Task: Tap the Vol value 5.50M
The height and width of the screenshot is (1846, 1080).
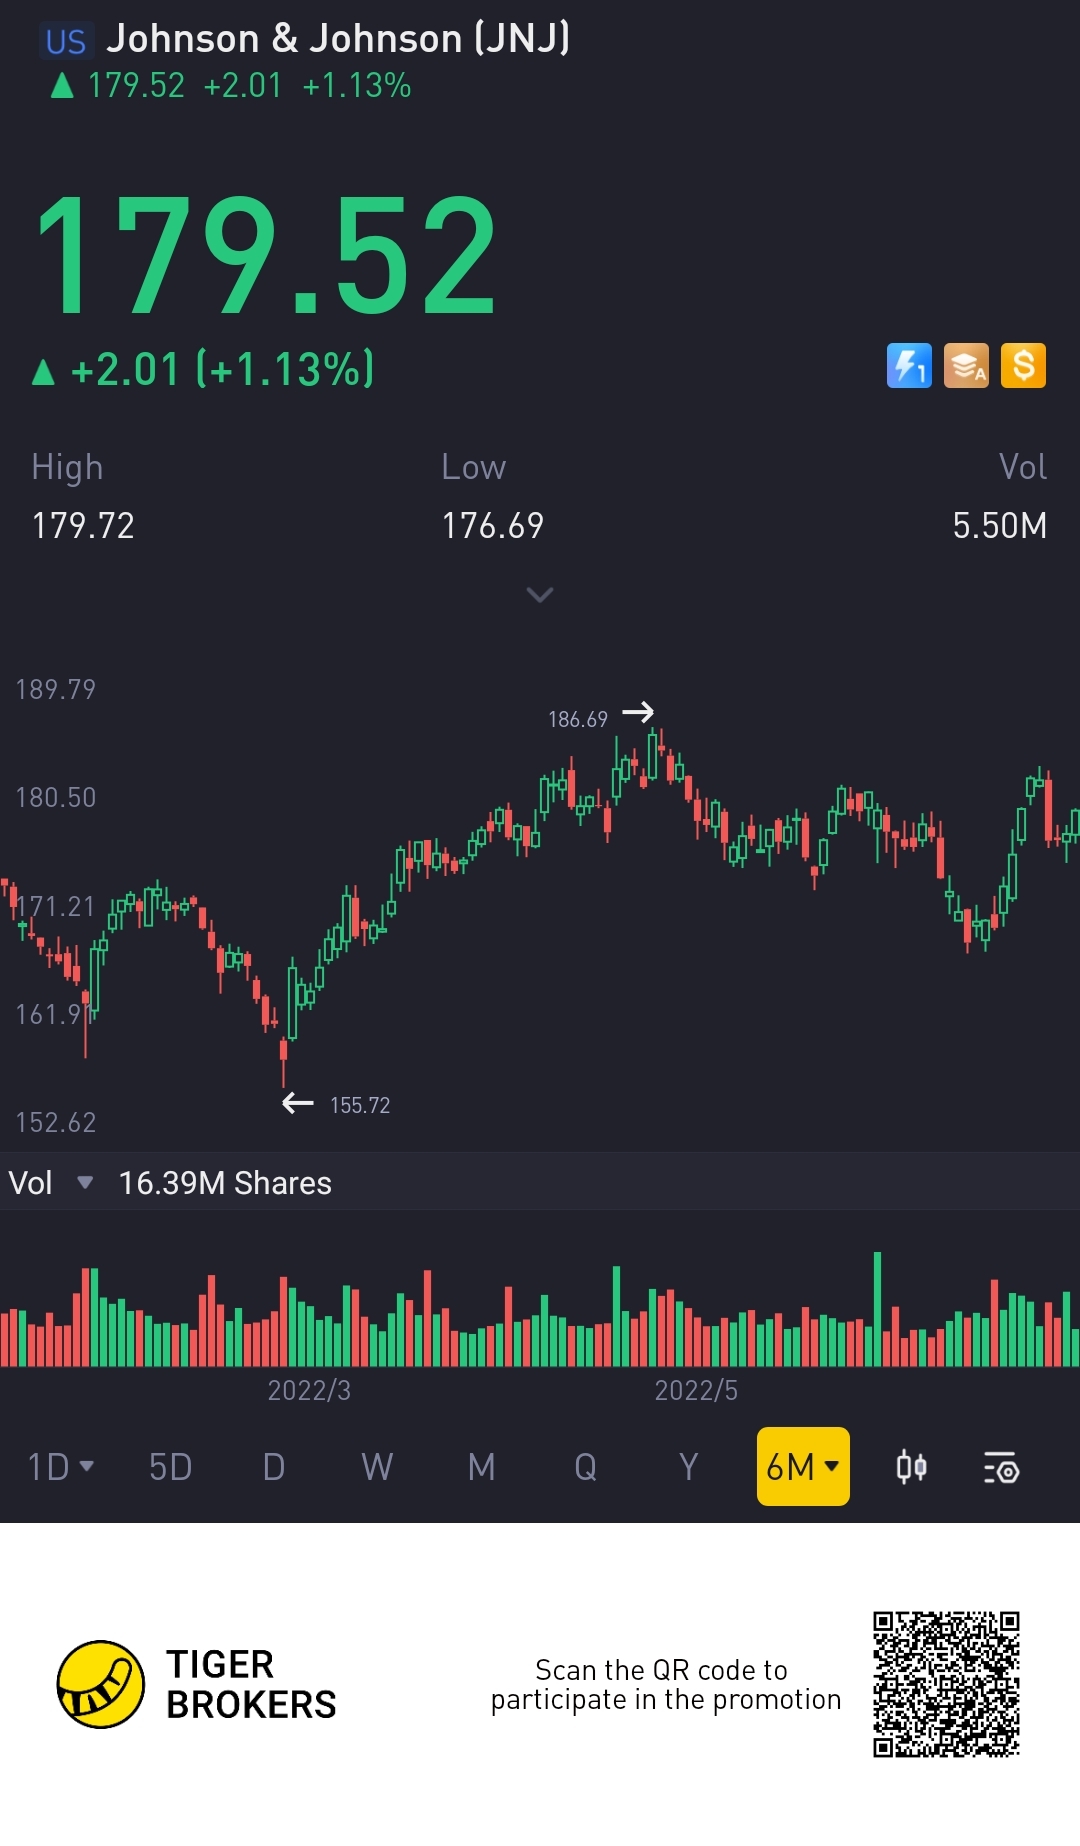Action: (x=999, y=525)
